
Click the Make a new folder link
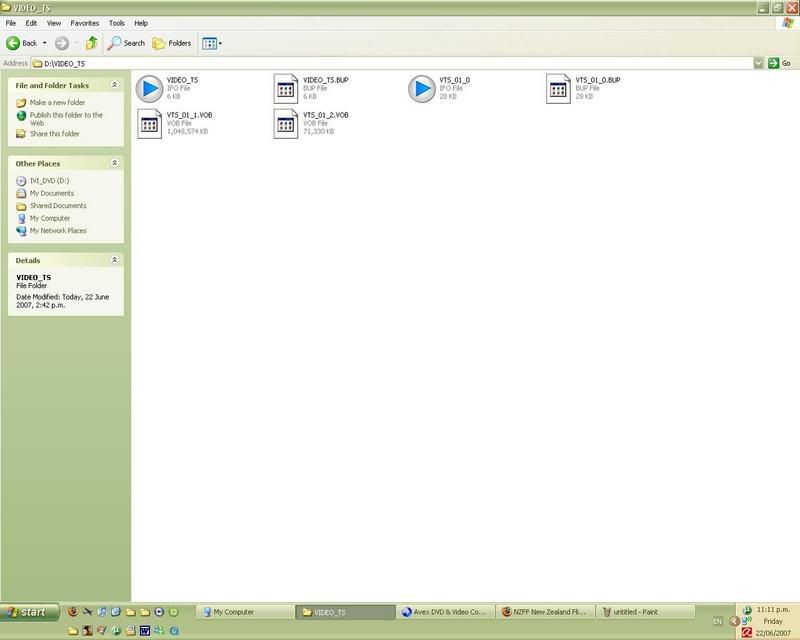pos(57,103)
